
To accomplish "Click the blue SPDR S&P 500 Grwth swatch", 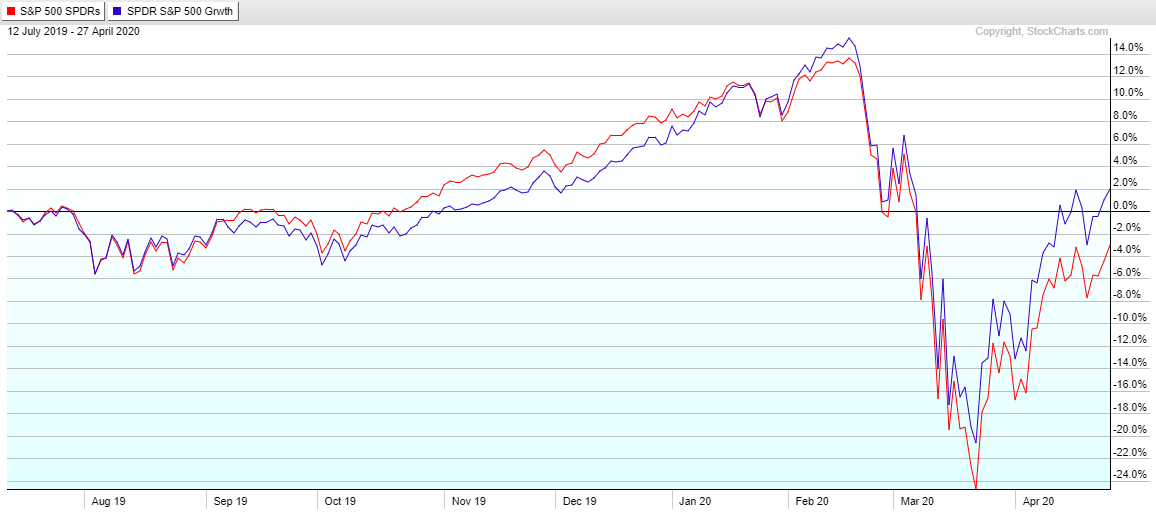I will [x=116, y=13].
